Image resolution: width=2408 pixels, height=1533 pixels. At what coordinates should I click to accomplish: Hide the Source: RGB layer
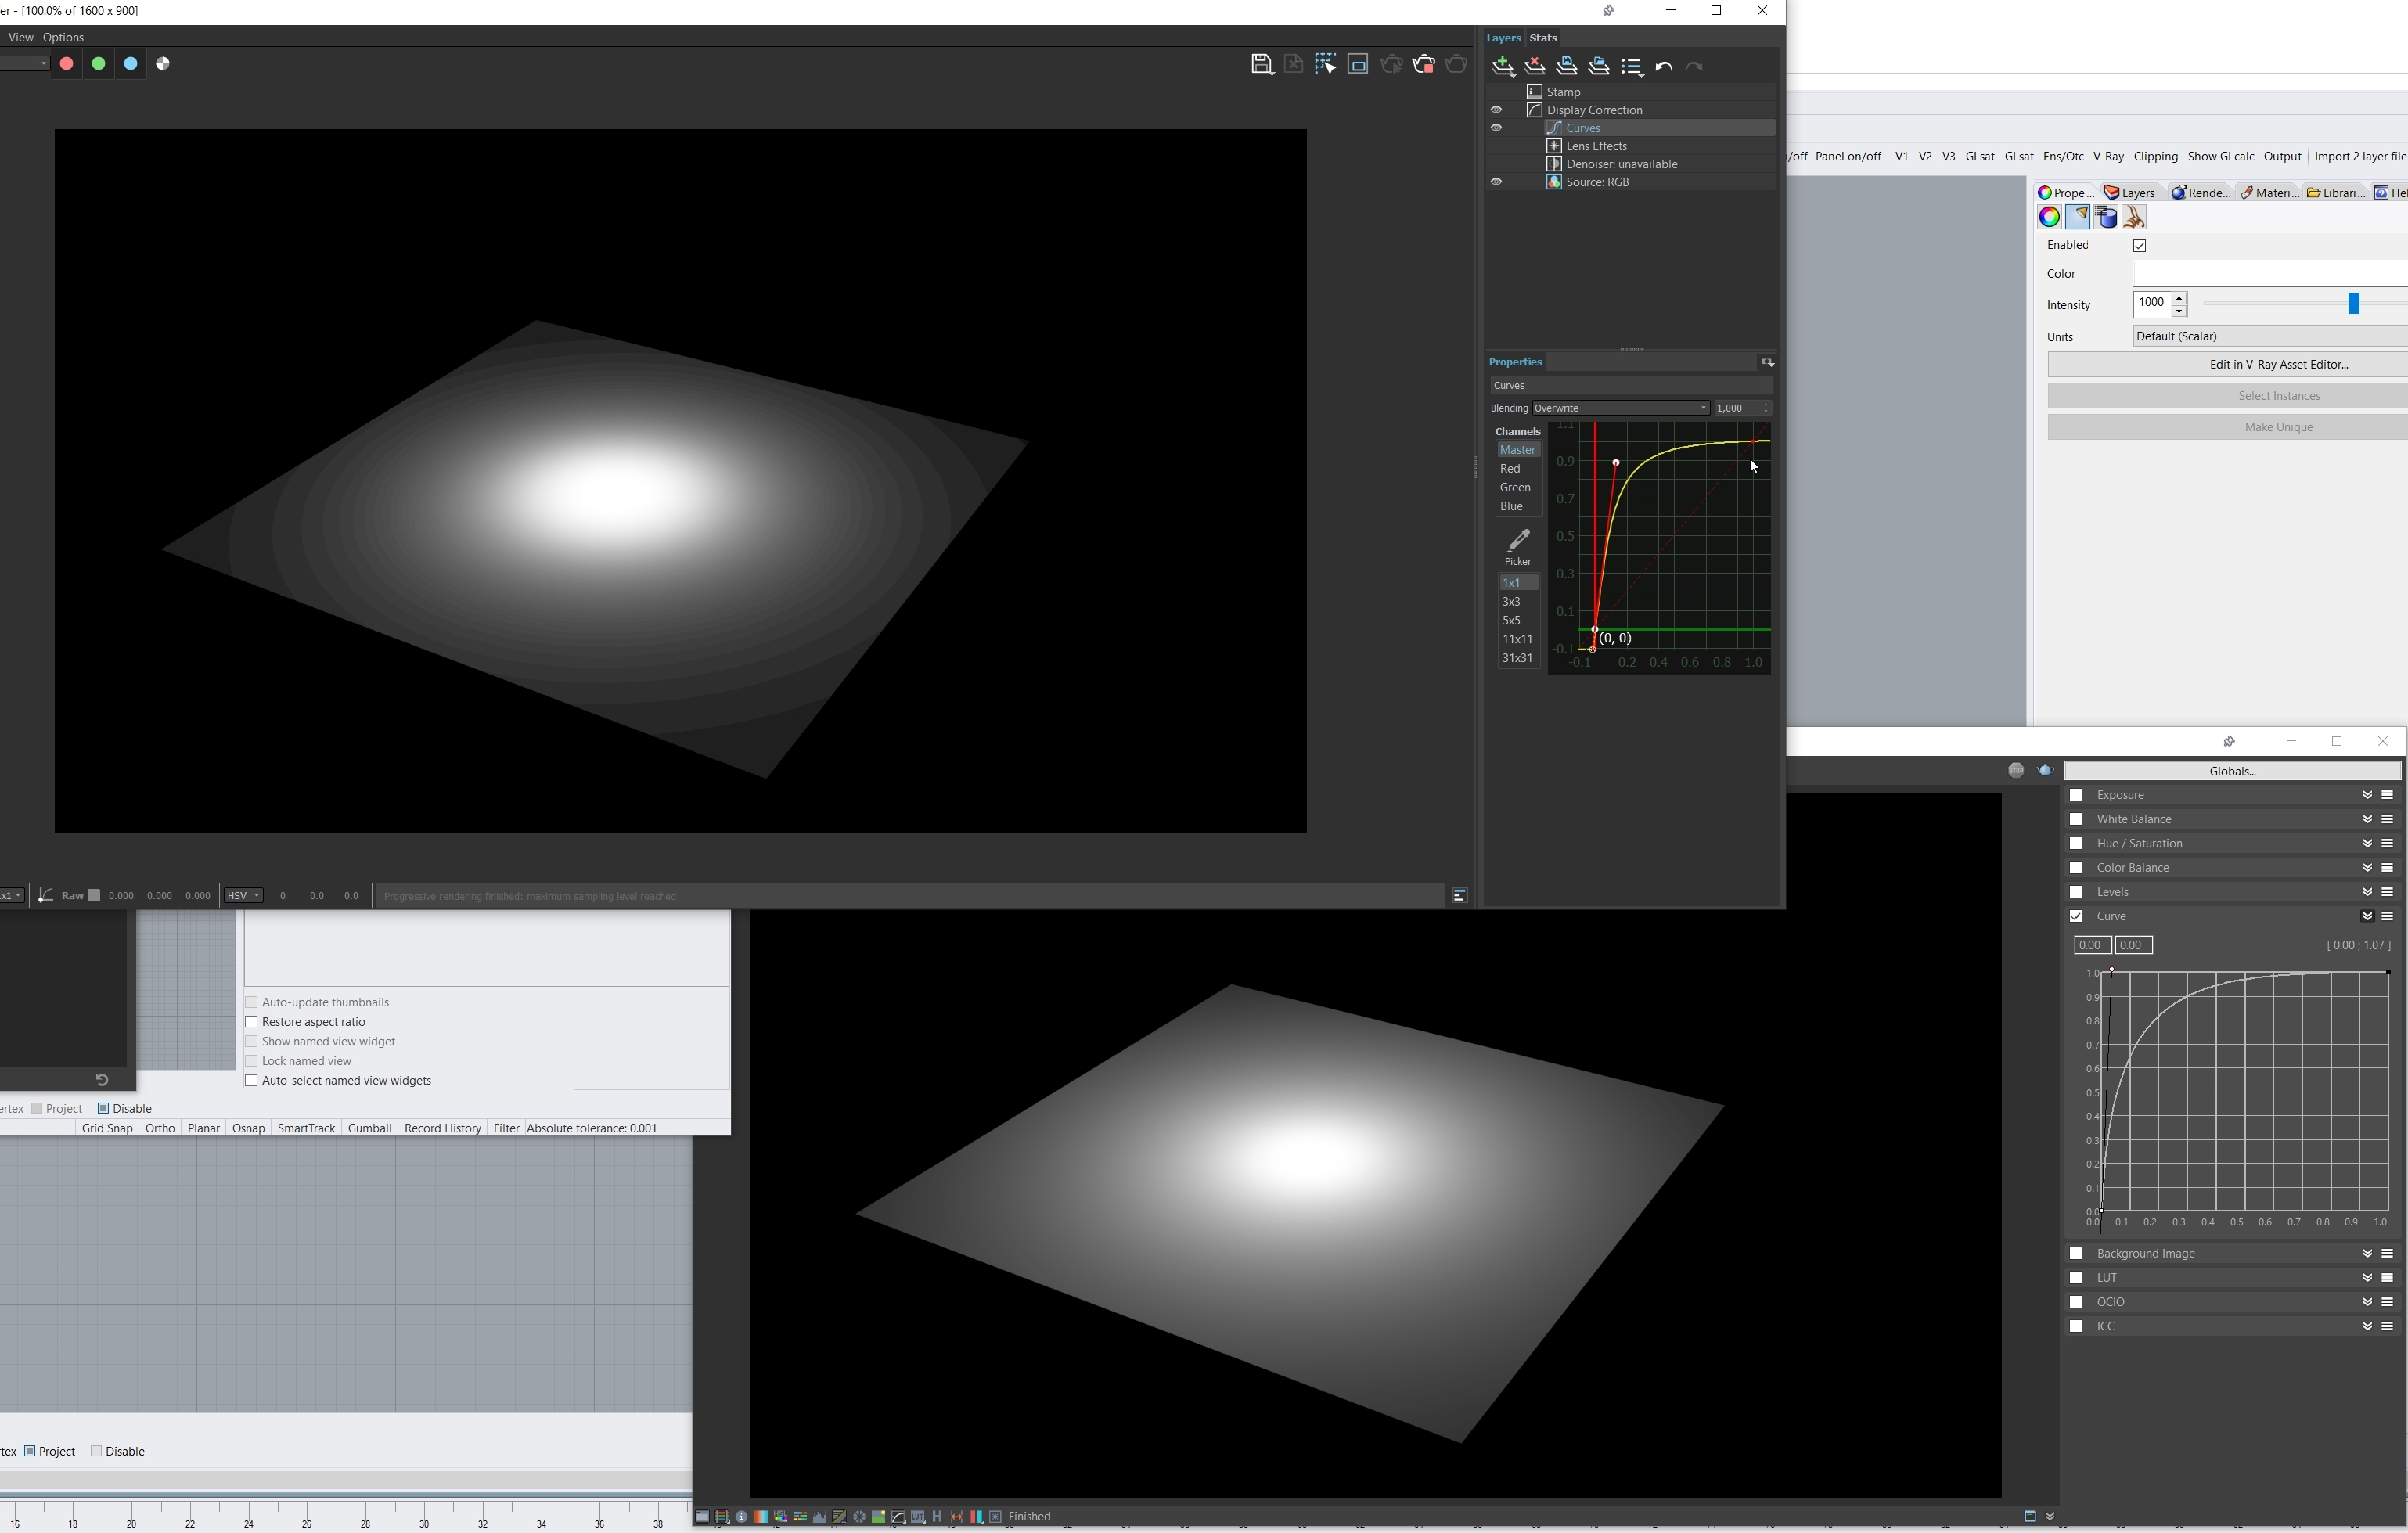tap(1496, 182)
